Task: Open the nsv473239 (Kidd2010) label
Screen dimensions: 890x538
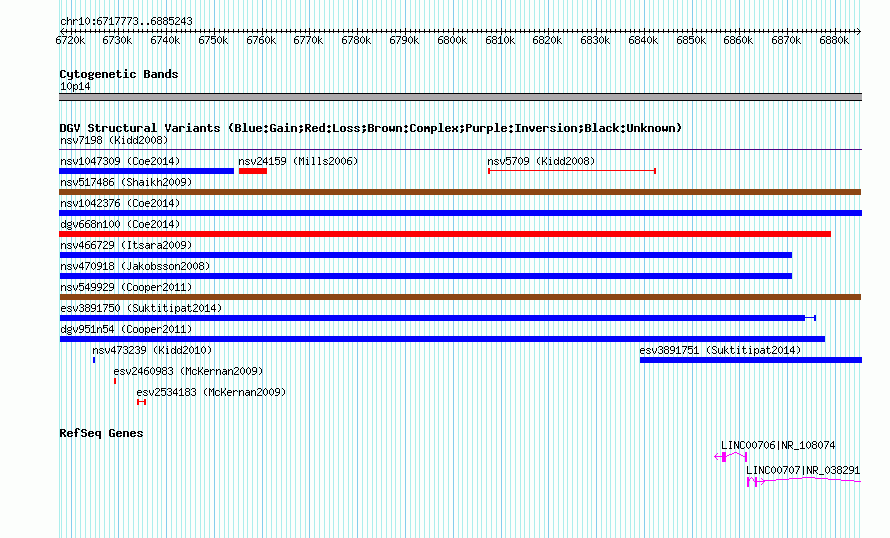Action: click(x=152, y=350)
